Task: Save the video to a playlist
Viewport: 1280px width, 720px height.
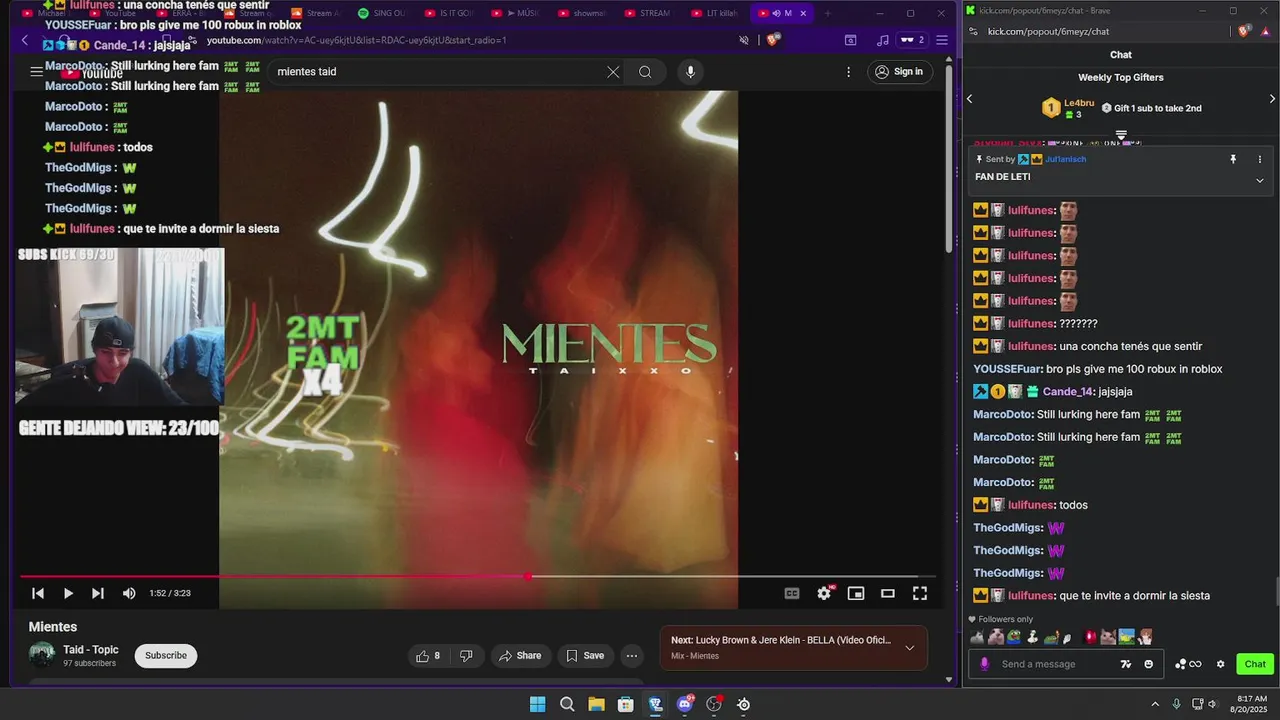Action: pos(585,656)
